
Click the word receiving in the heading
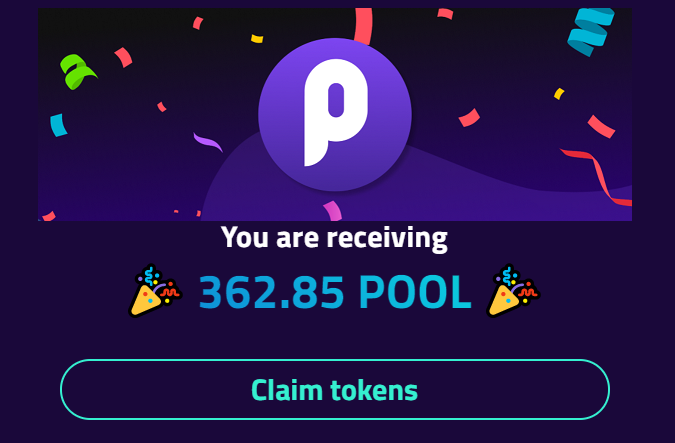pos(387,239)
